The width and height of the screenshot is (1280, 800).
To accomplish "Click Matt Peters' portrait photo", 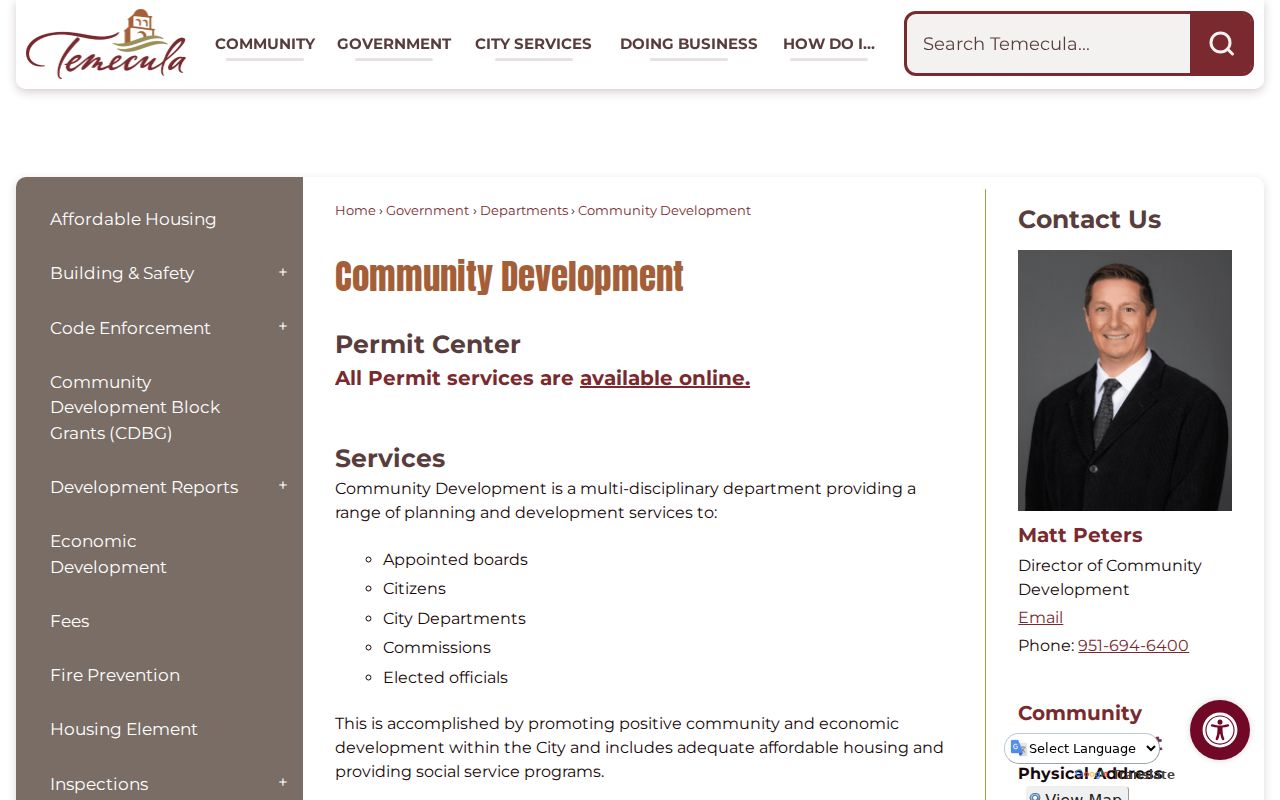I will point(1125,380).
